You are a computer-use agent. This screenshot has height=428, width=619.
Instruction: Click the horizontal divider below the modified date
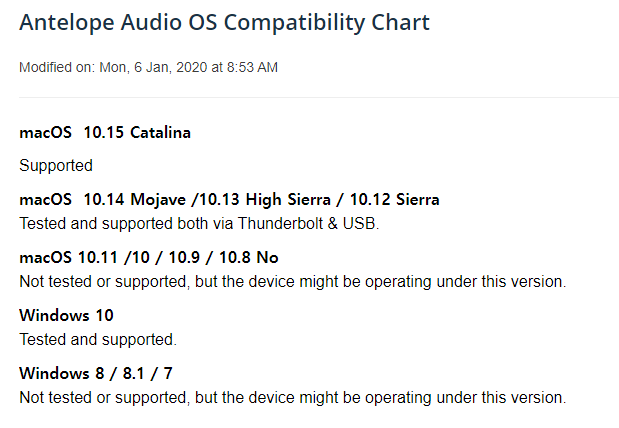319,97
